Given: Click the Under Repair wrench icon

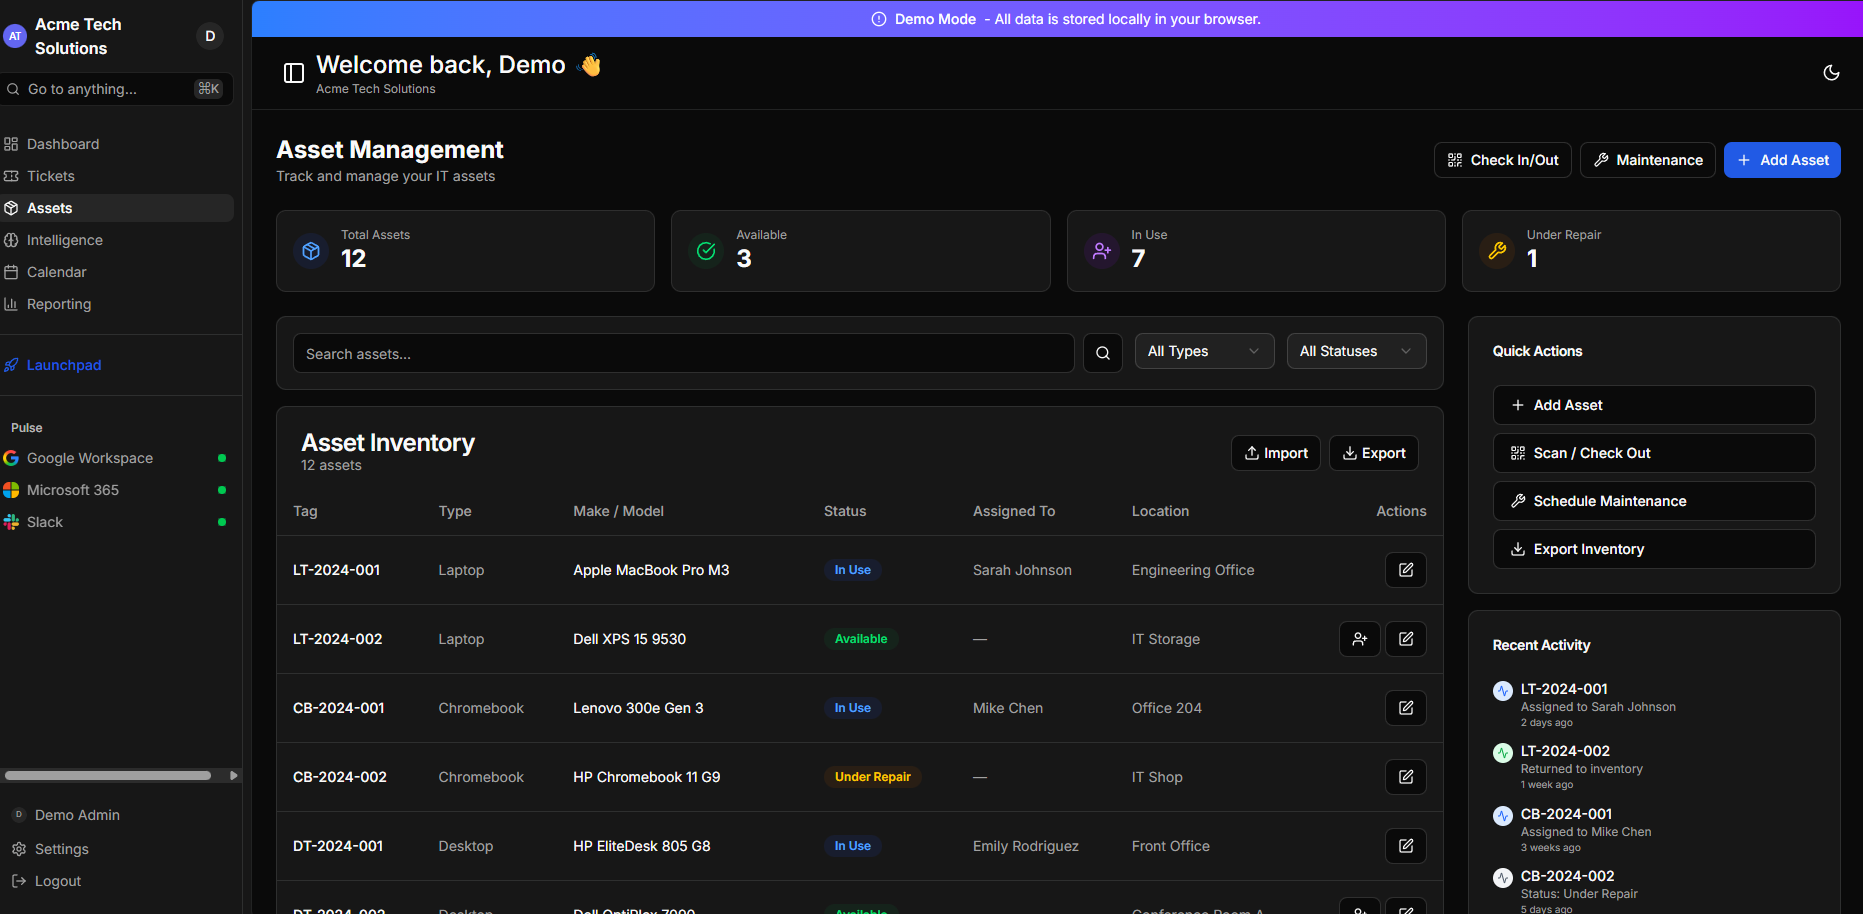Looking at the screenshot, I should [x=1497, y=251].
